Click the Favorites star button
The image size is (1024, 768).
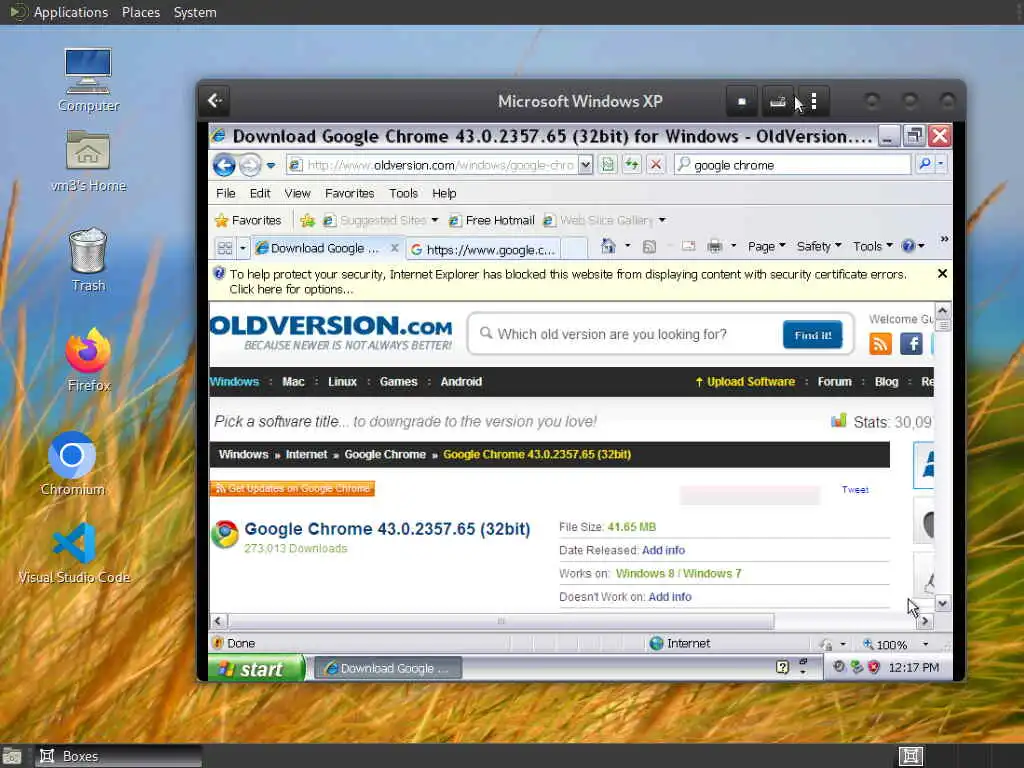click(248, 221)
